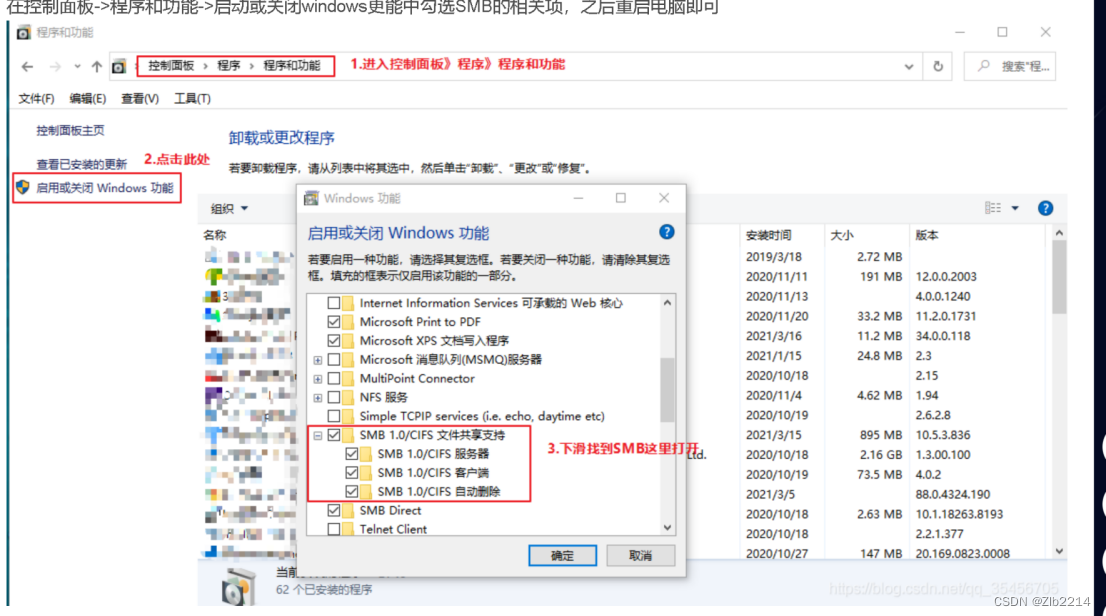Open the recent locations dropdown arrow
The image size is (1106, 616).
(x=77, y=66)
